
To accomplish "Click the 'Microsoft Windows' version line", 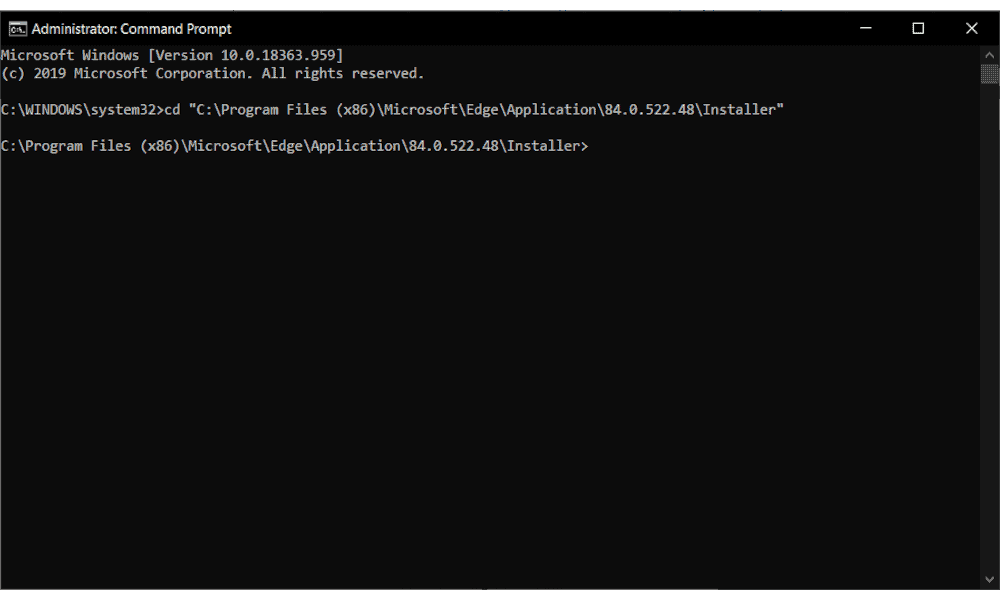I will pos(172,55).
